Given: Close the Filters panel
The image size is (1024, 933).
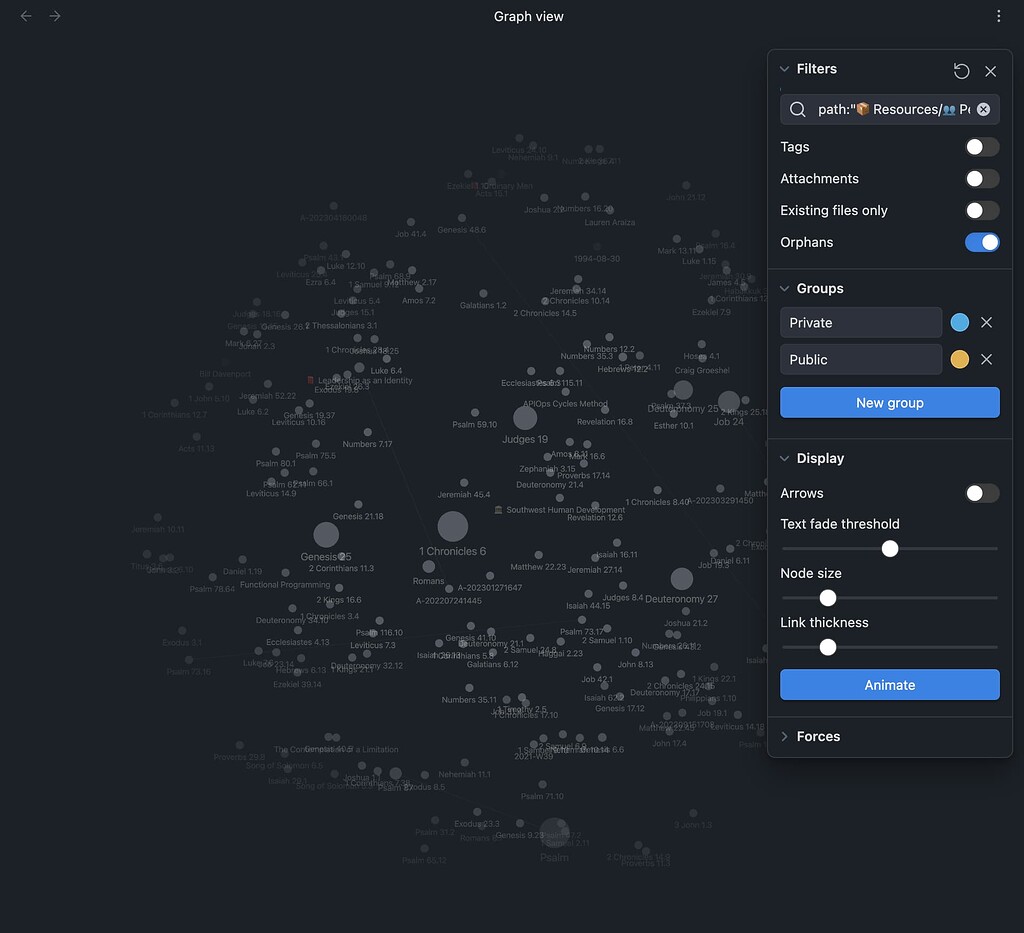Looking at the screenshot, I should coord(990,71).
